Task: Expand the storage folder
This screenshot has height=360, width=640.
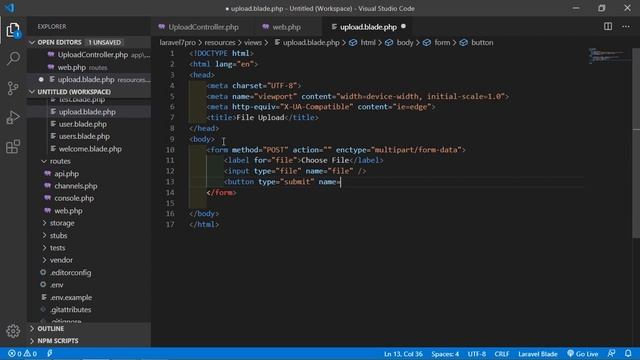Action: tap(62, 223)
